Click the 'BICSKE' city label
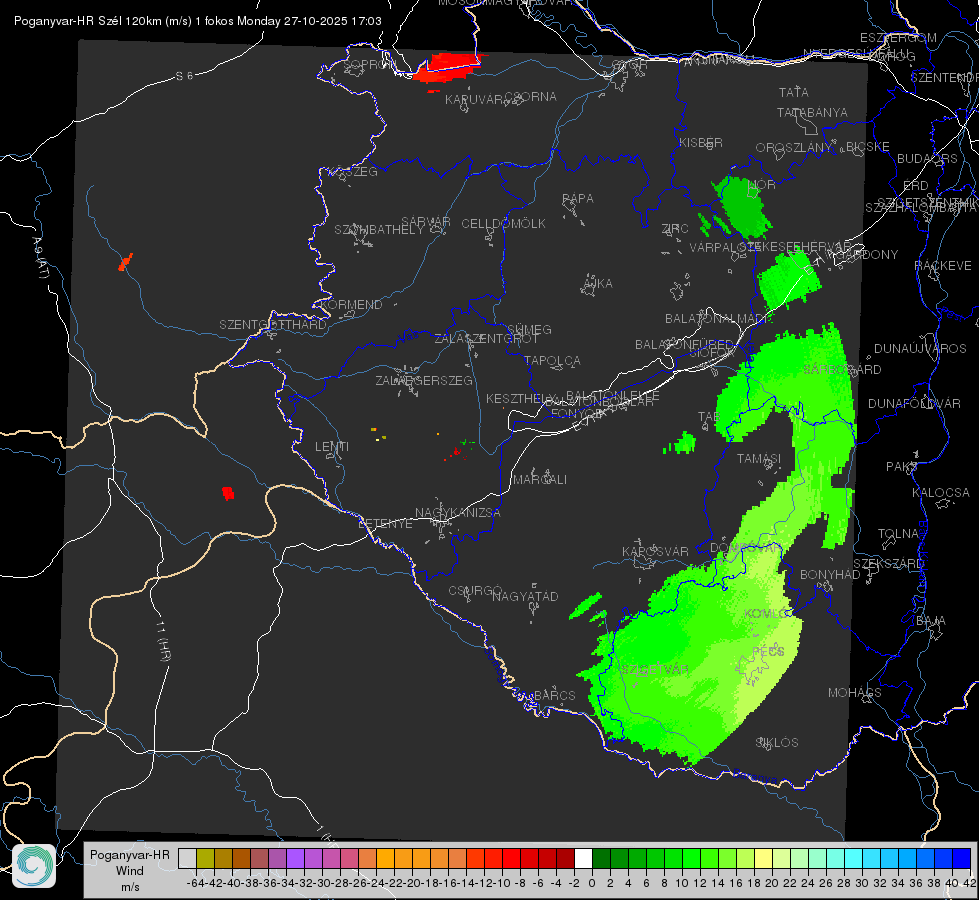Screen dimensions: 979x900 point(868,147)
